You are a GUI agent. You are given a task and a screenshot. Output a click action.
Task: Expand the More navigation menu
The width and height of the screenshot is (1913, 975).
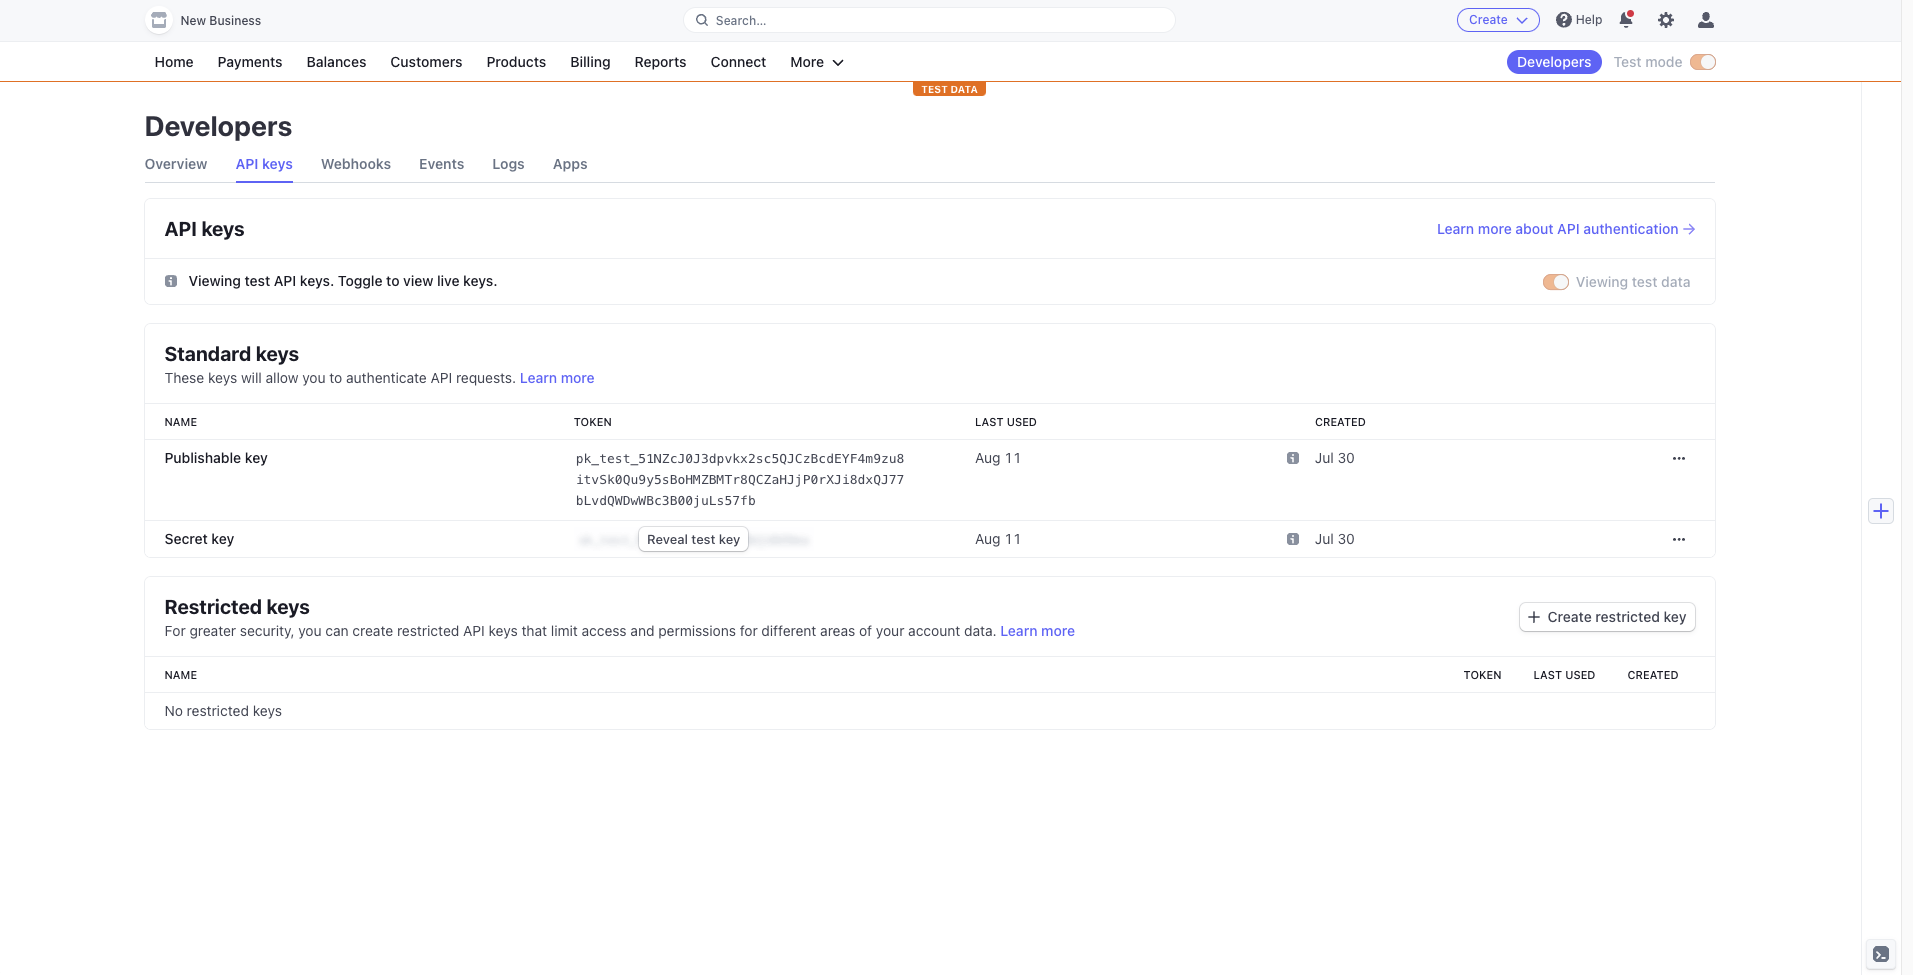coord(816,62)
